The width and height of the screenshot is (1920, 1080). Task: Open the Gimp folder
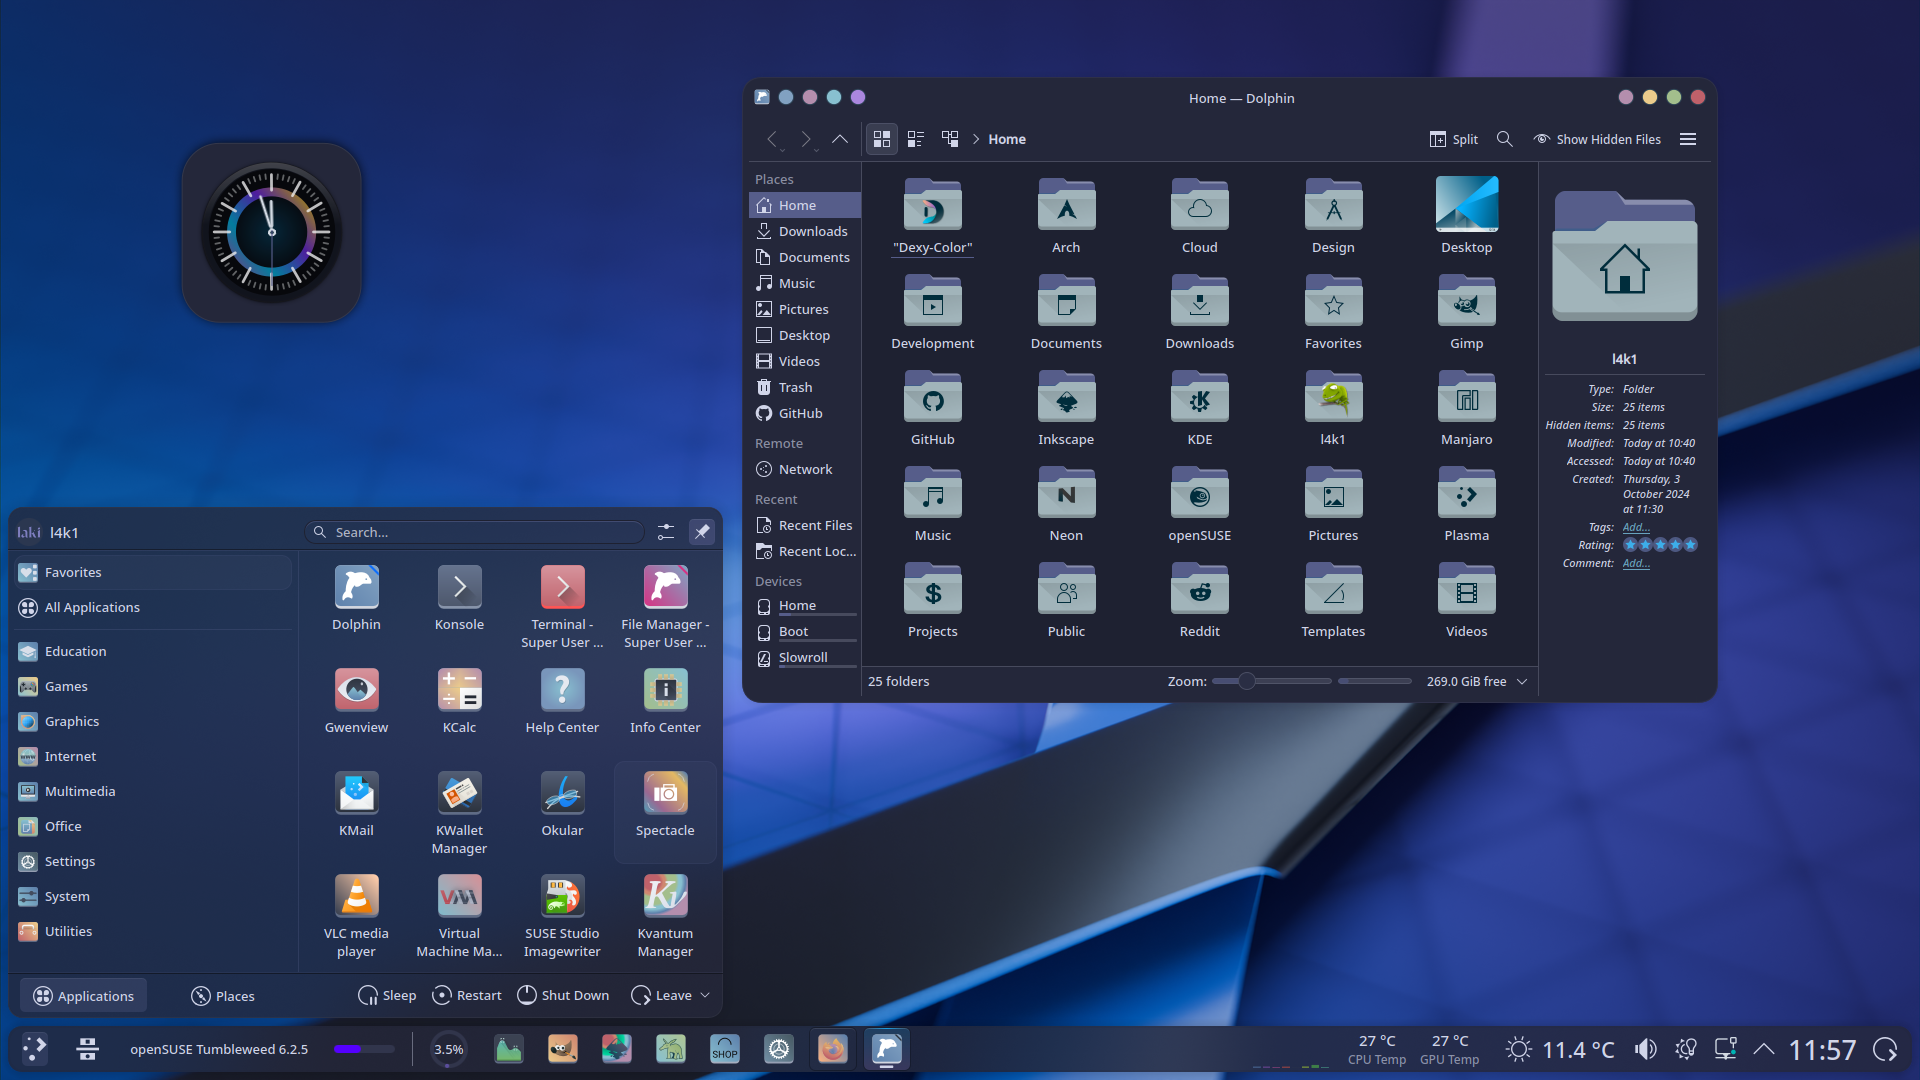coord(1466,313)
